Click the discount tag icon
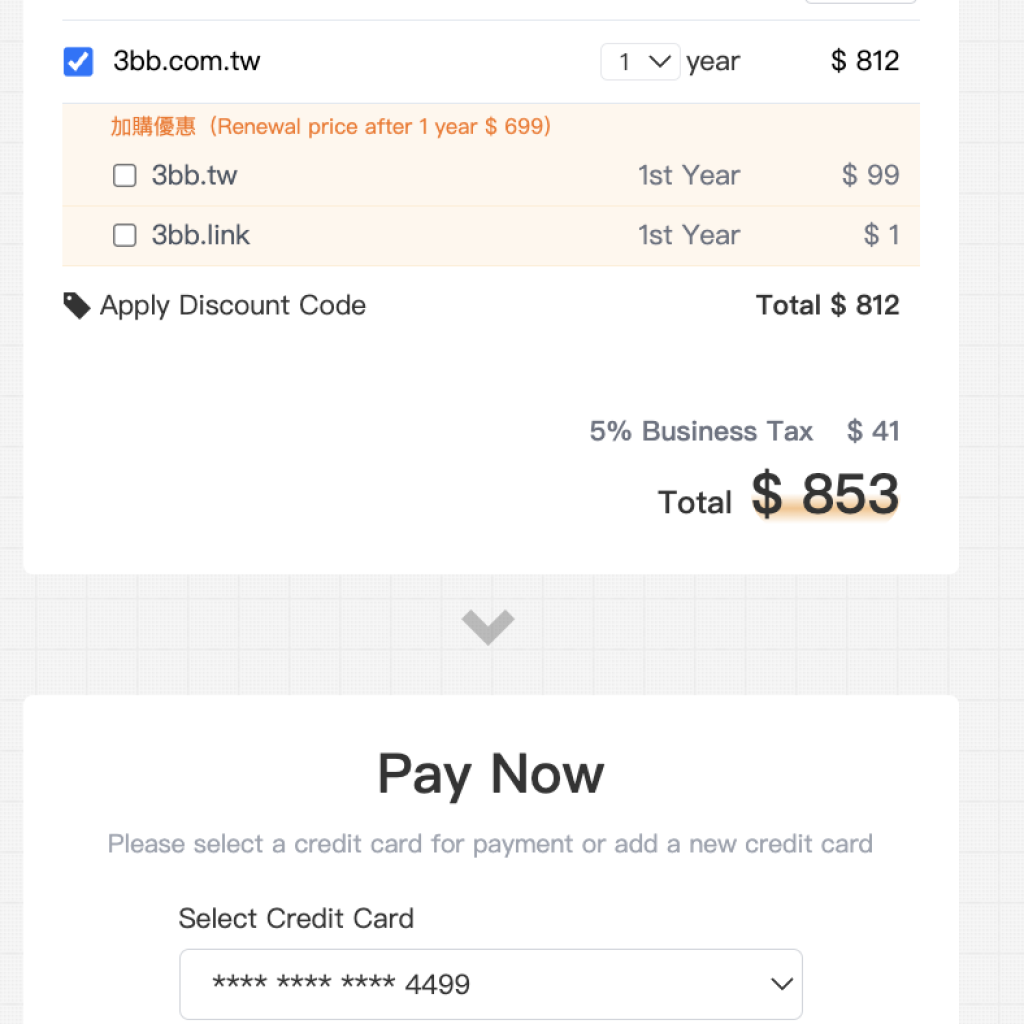The height and width of the screenshot is (1024, 1024). point(77,305)
